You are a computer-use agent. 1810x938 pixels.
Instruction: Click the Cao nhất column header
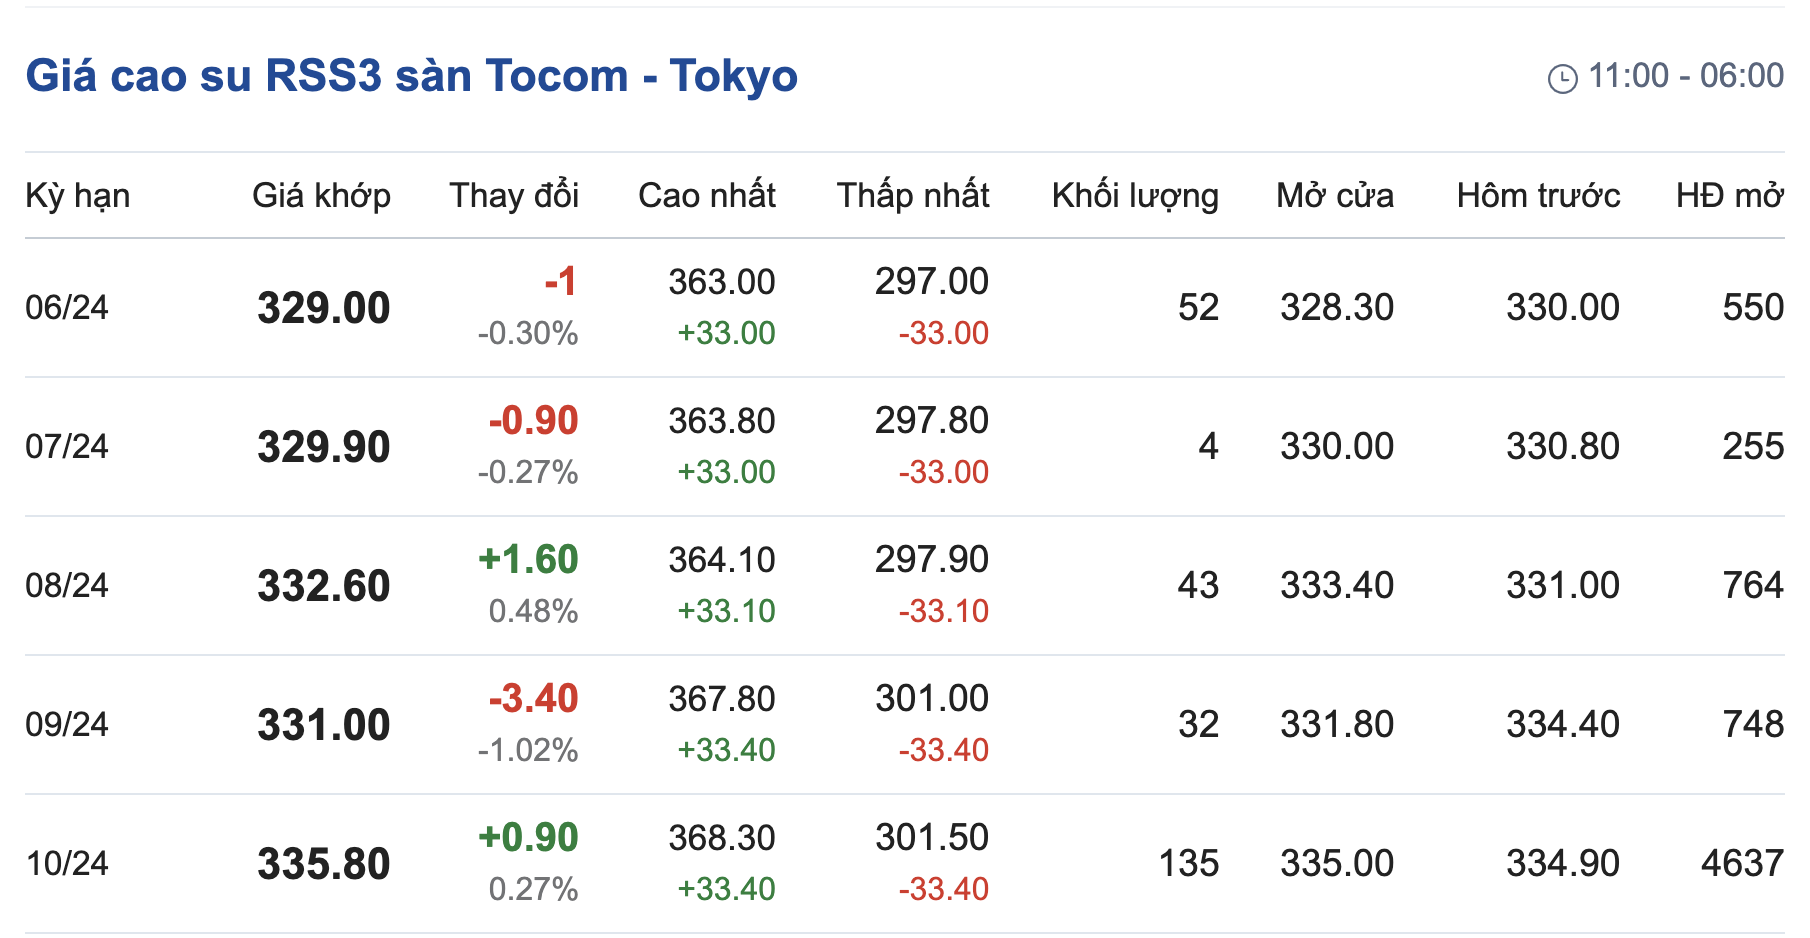(x=707, y=196)
